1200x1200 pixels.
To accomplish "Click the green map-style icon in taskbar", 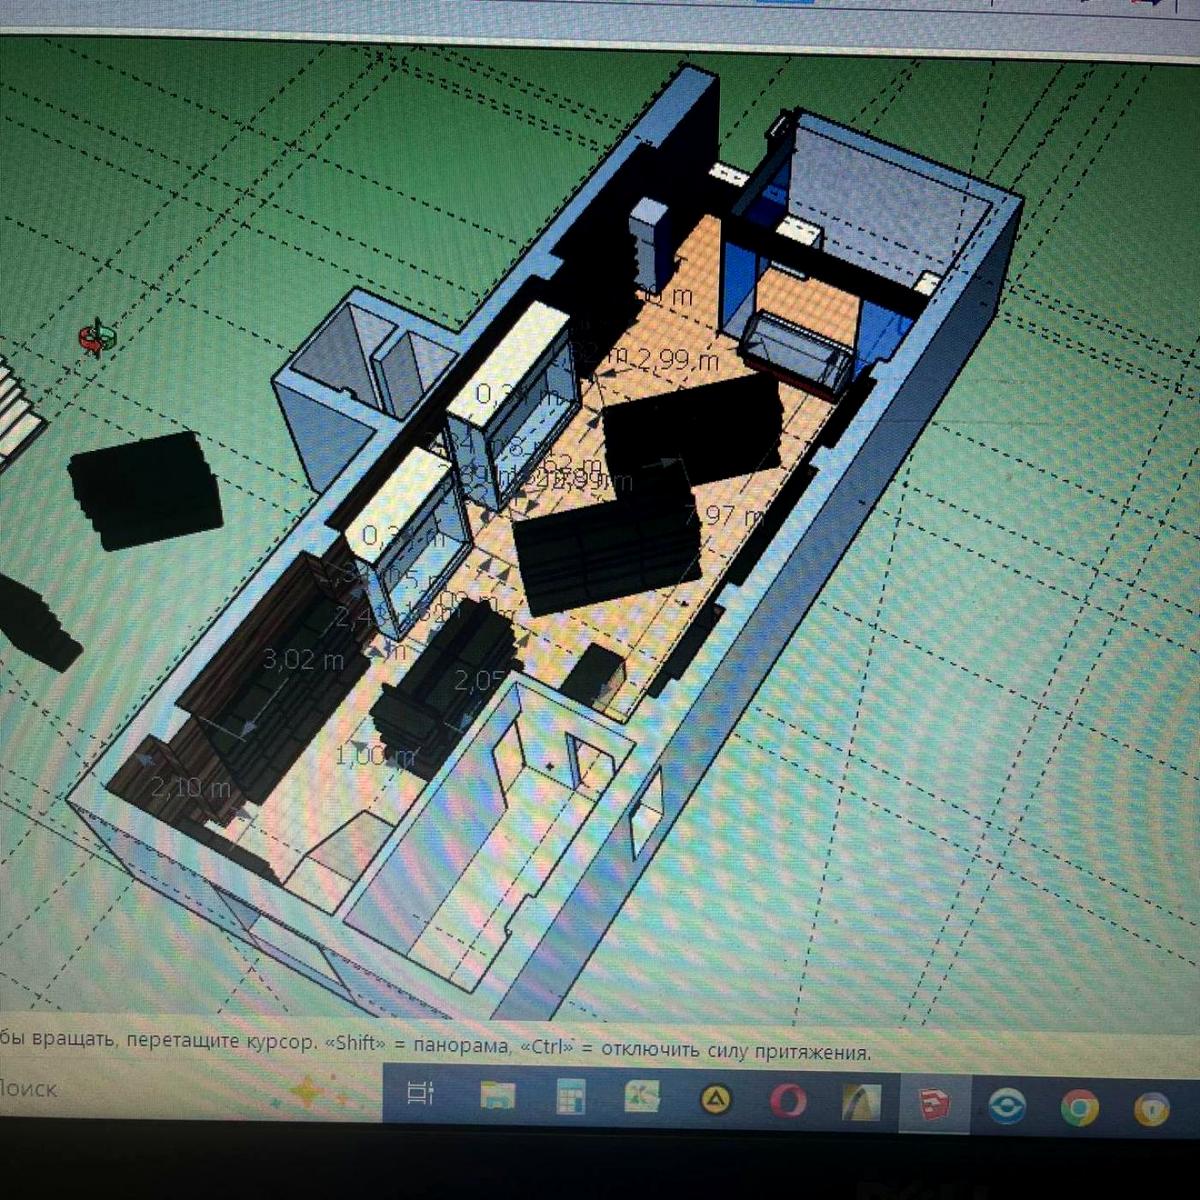I will click(x=643, y=1099).
